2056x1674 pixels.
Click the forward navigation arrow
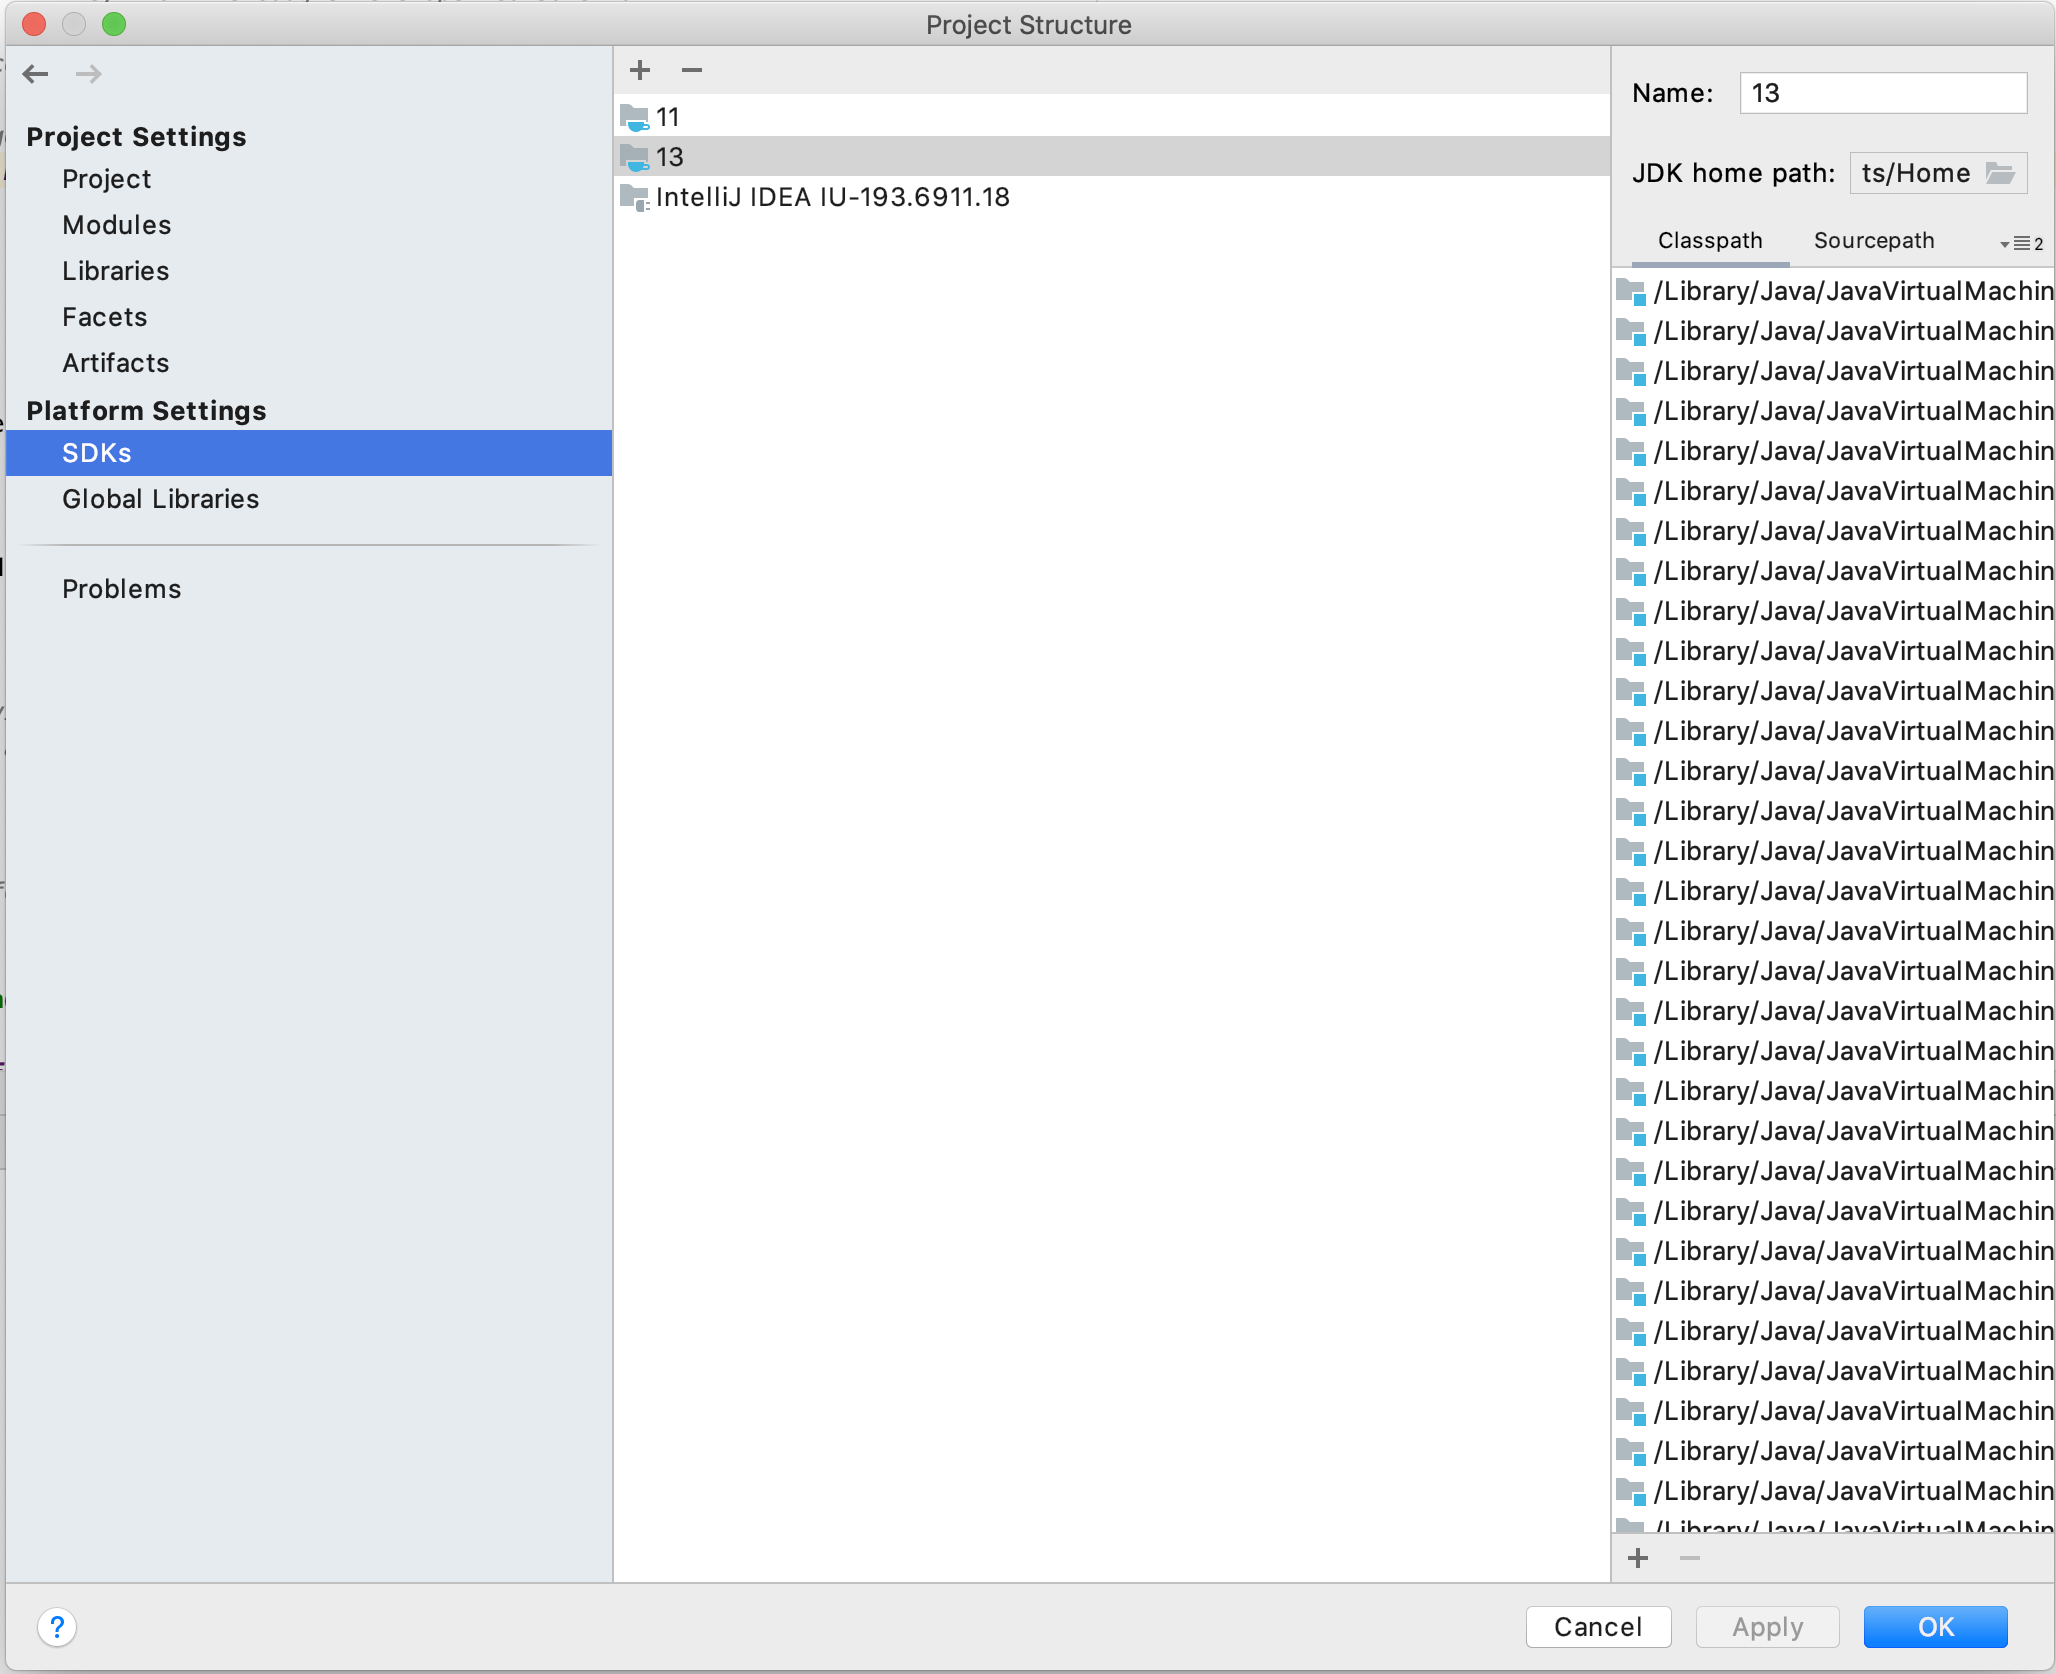point(89,73)
